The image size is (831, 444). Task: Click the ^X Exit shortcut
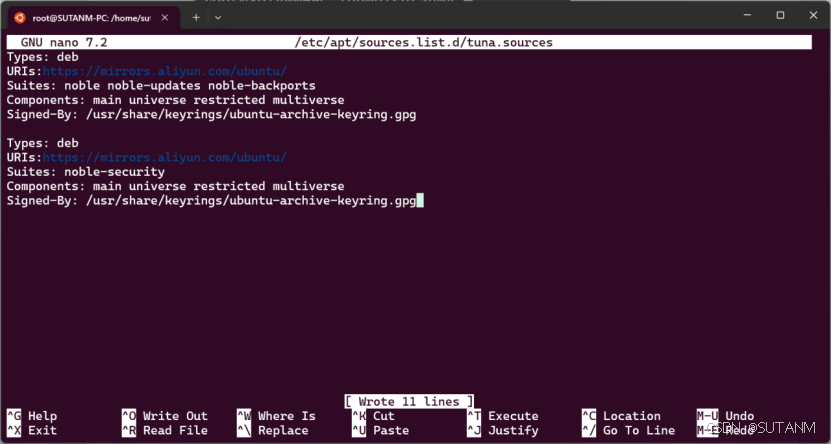[32, 430]
